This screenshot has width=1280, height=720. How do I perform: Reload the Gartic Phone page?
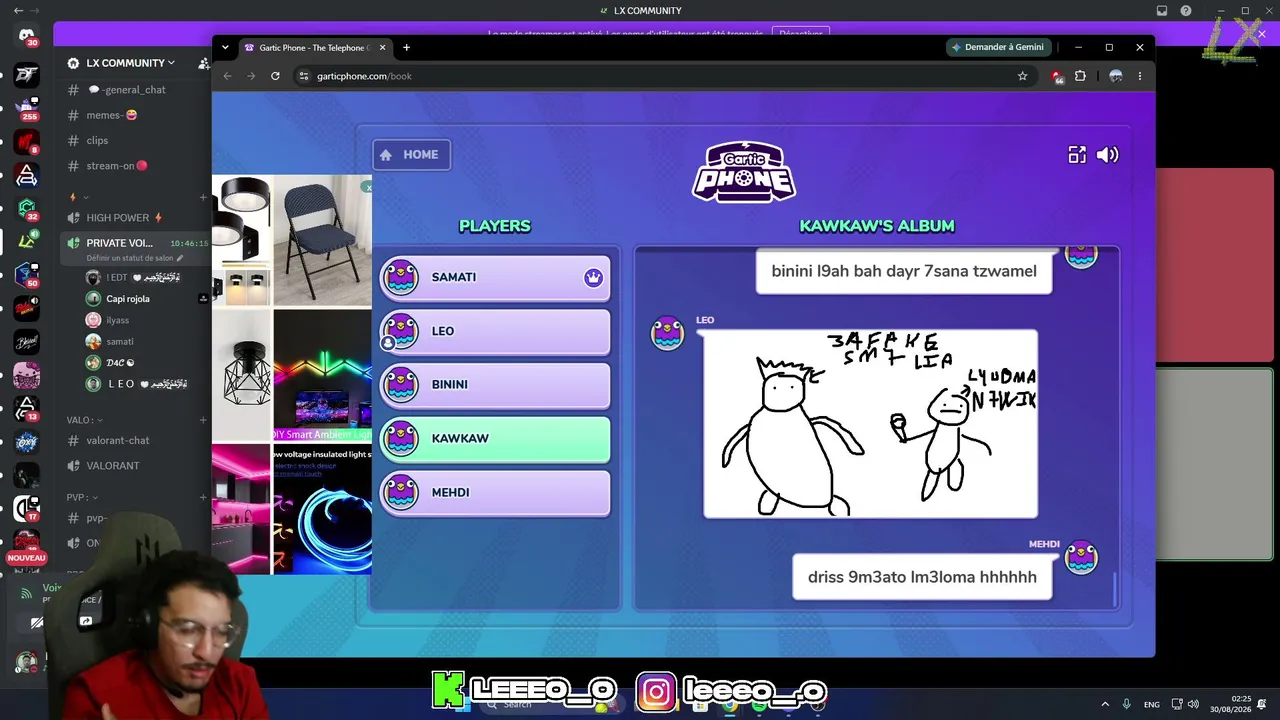pyautogui.click(x=275, y=76)
